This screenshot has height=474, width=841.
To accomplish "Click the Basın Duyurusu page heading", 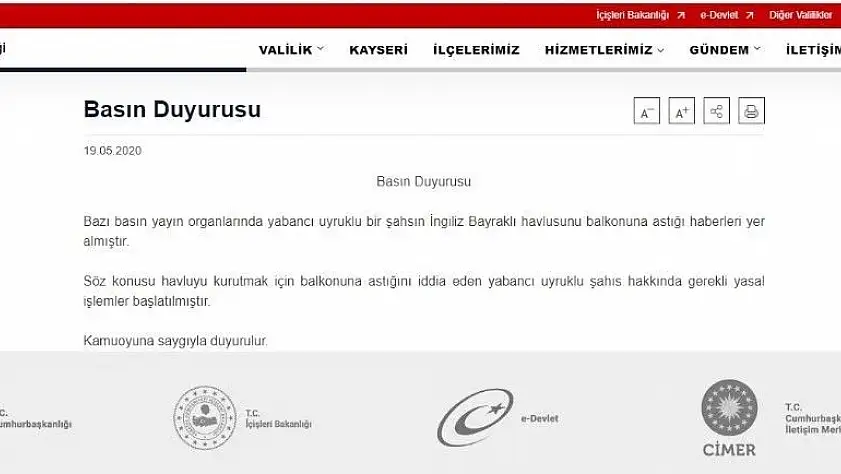I will pyautogui.click(x=172, y=109).
